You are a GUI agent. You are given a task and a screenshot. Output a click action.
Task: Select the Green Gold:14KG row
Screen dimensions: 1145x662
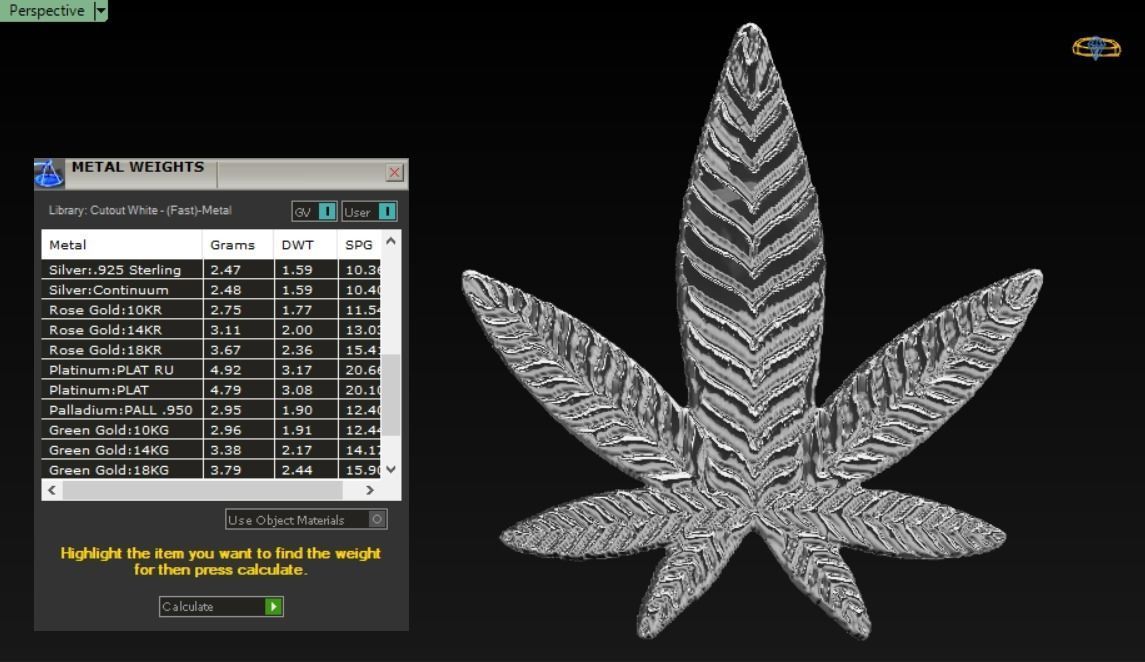click(211, 450)
